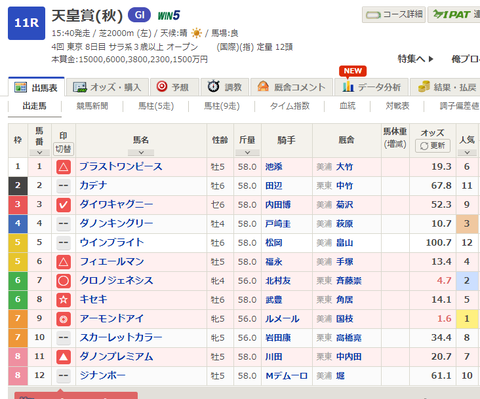Screen dimensions: 480x399
Task: Click the sunny weather icon
Action: [x=196, y=33]
